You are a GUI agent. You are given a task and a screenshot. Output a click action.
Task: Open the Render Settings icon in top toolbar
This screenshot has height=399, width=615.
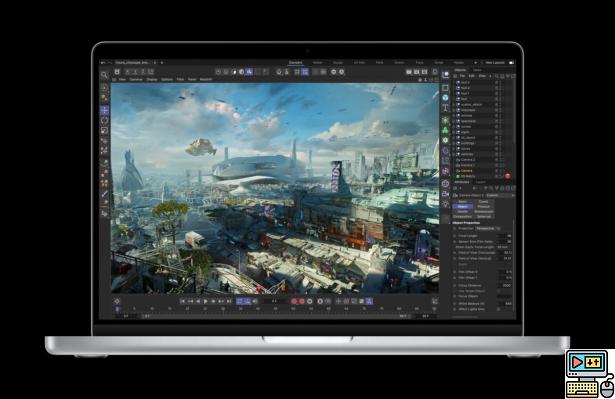(x=424, y=72)
